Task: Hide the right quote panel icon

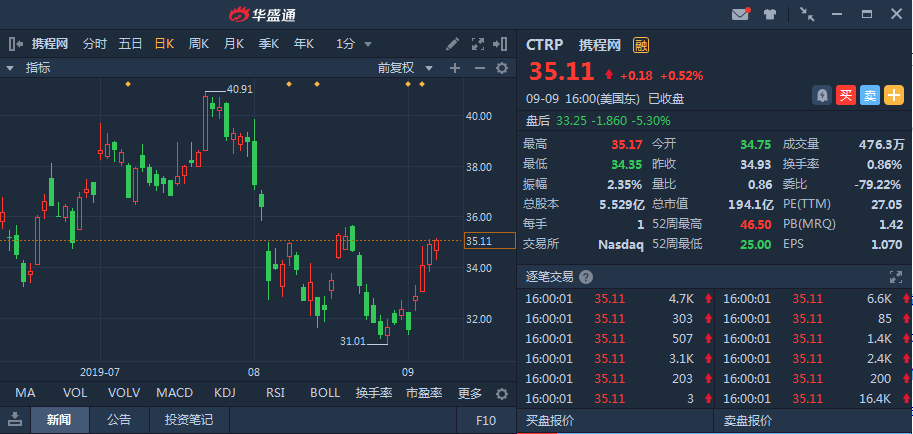Action: (500, 44)
